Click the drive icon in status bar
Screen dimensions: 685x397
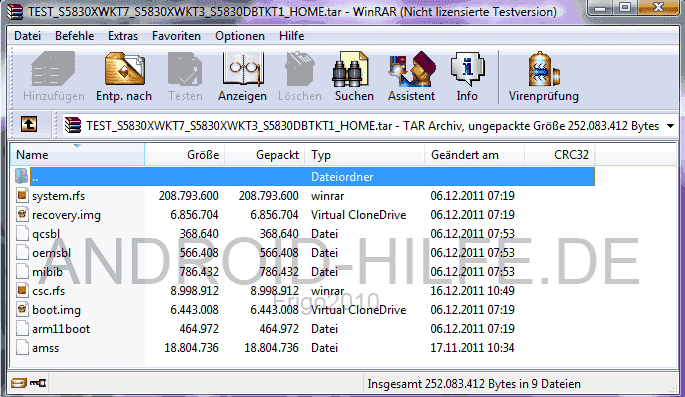coord(18,383)
